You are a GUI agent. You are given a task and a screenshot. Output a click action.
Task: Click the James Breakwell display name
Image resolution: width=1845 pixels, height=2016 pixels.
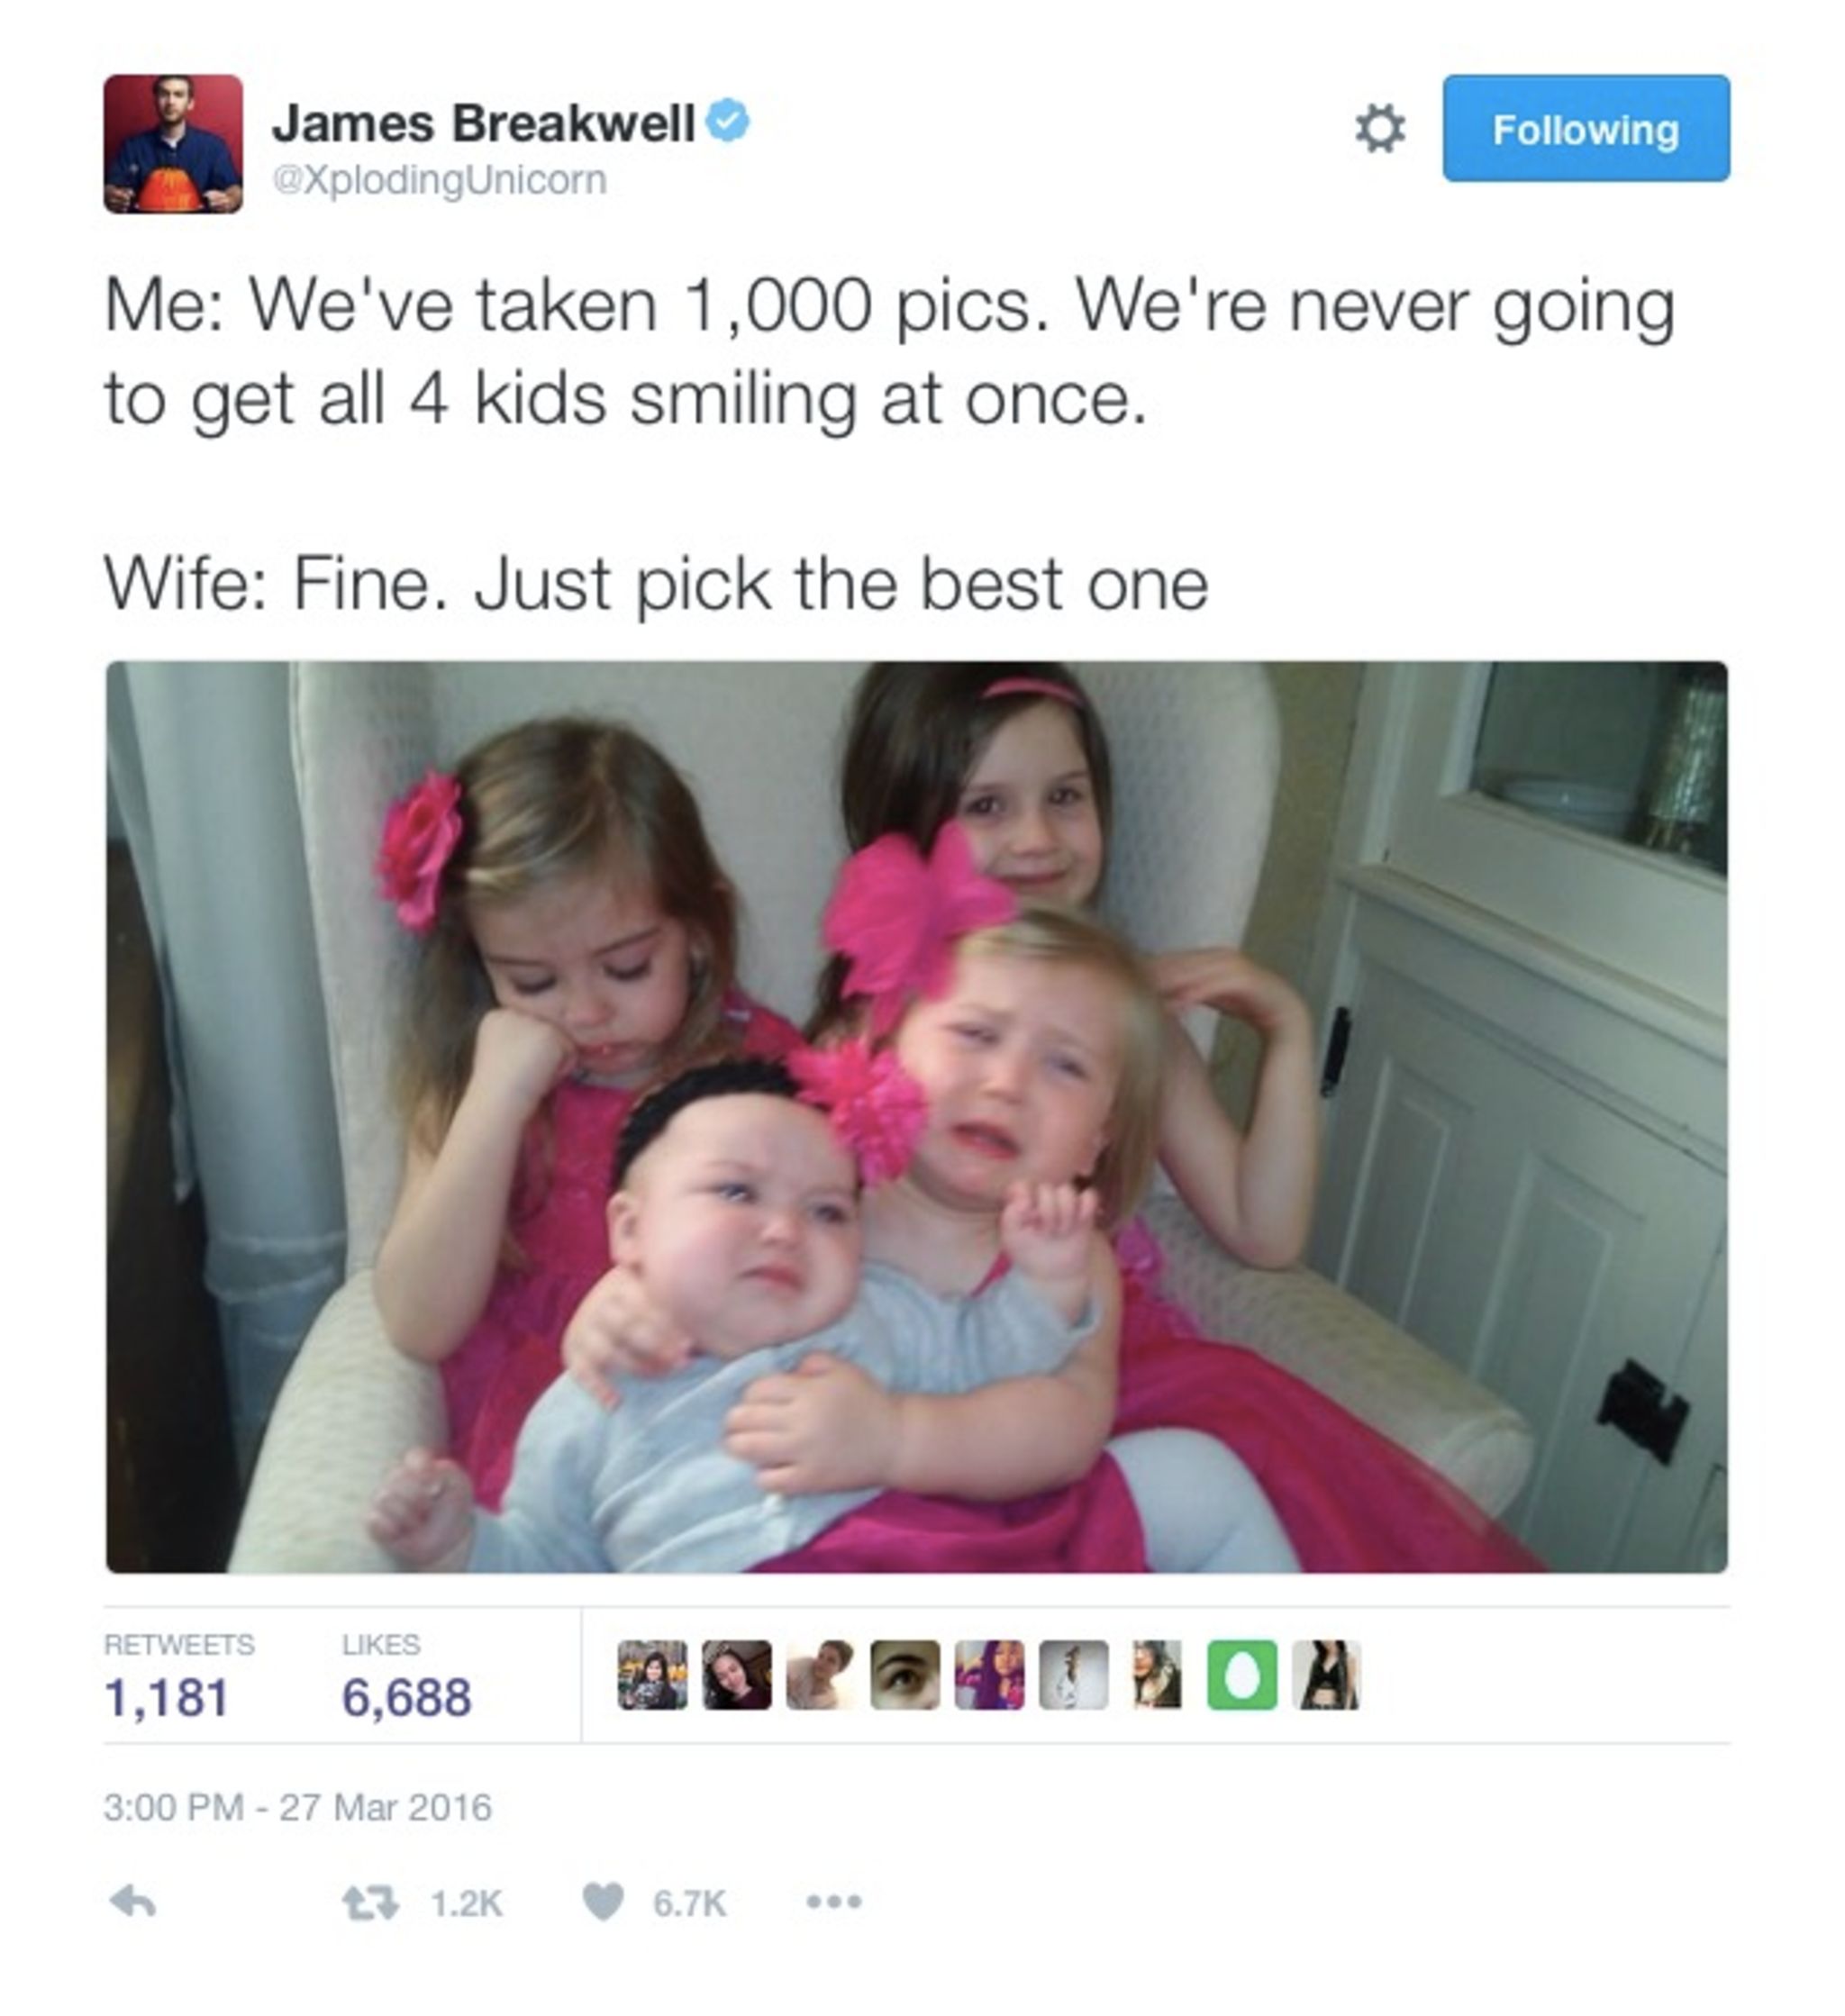point(483,123)
